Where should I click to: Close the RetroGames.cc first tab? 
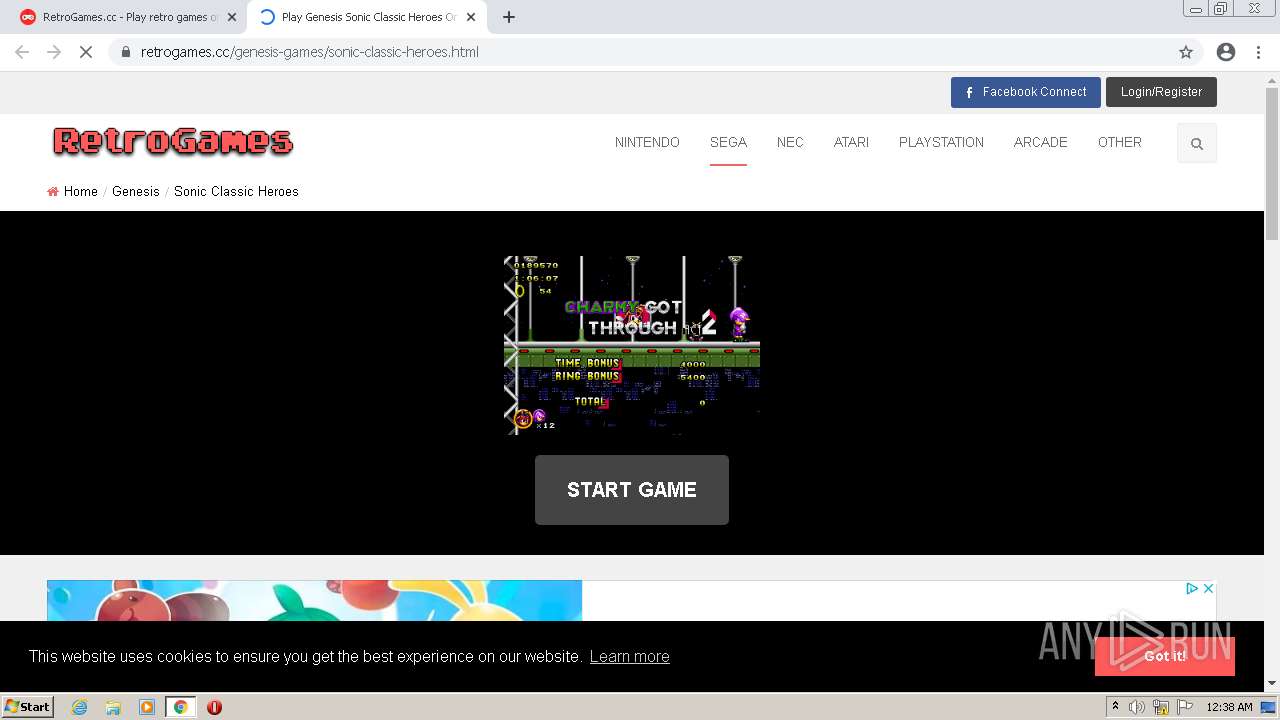click(x=232, y=17)
